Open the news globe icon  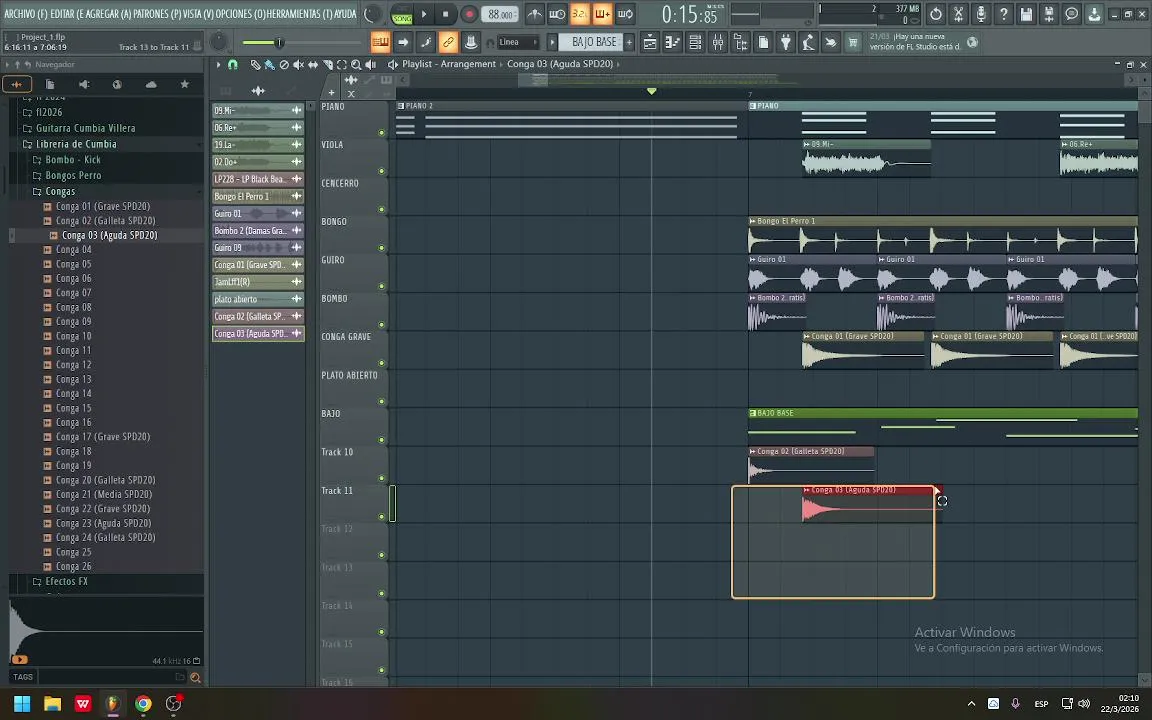[972, 43]
